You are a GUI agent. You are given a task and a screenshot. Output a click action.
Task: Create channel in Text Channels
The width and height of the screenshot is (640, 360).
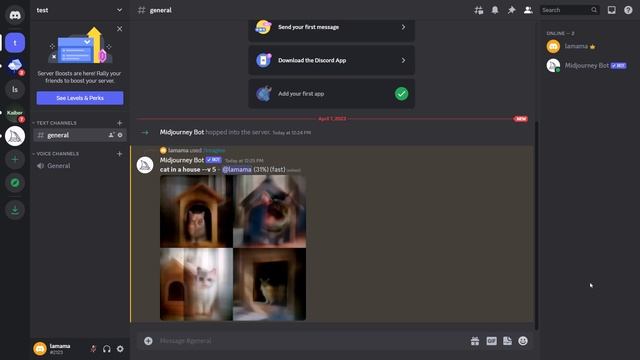(119, 123)
